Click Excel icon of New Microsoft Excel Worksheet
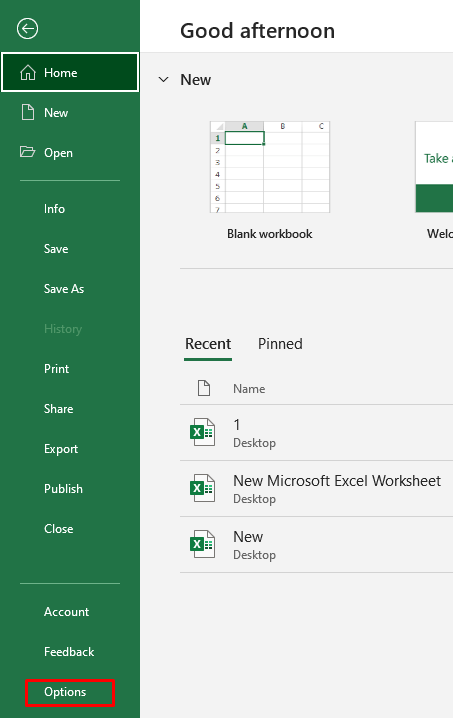The image size is (453, 718). pos(202,488)
